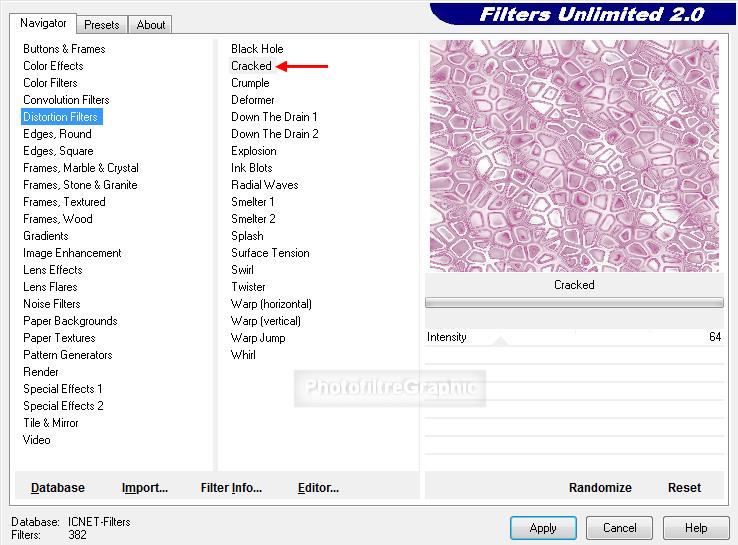Open the About tab
738x545 pixels.
[x=151, y=25]
